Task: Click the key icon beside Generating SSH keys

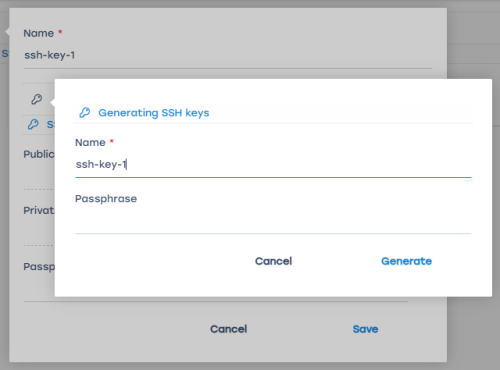Action: coord(85,113)
